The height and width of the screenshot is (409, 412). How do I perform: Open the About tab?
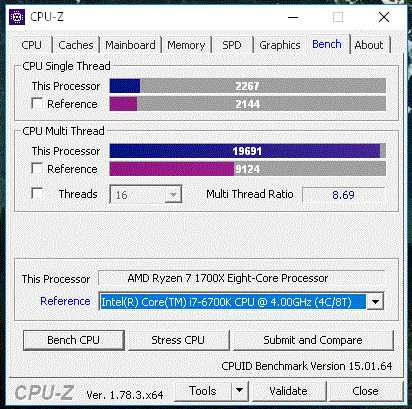pyautogui.click(x=369, y=45)
